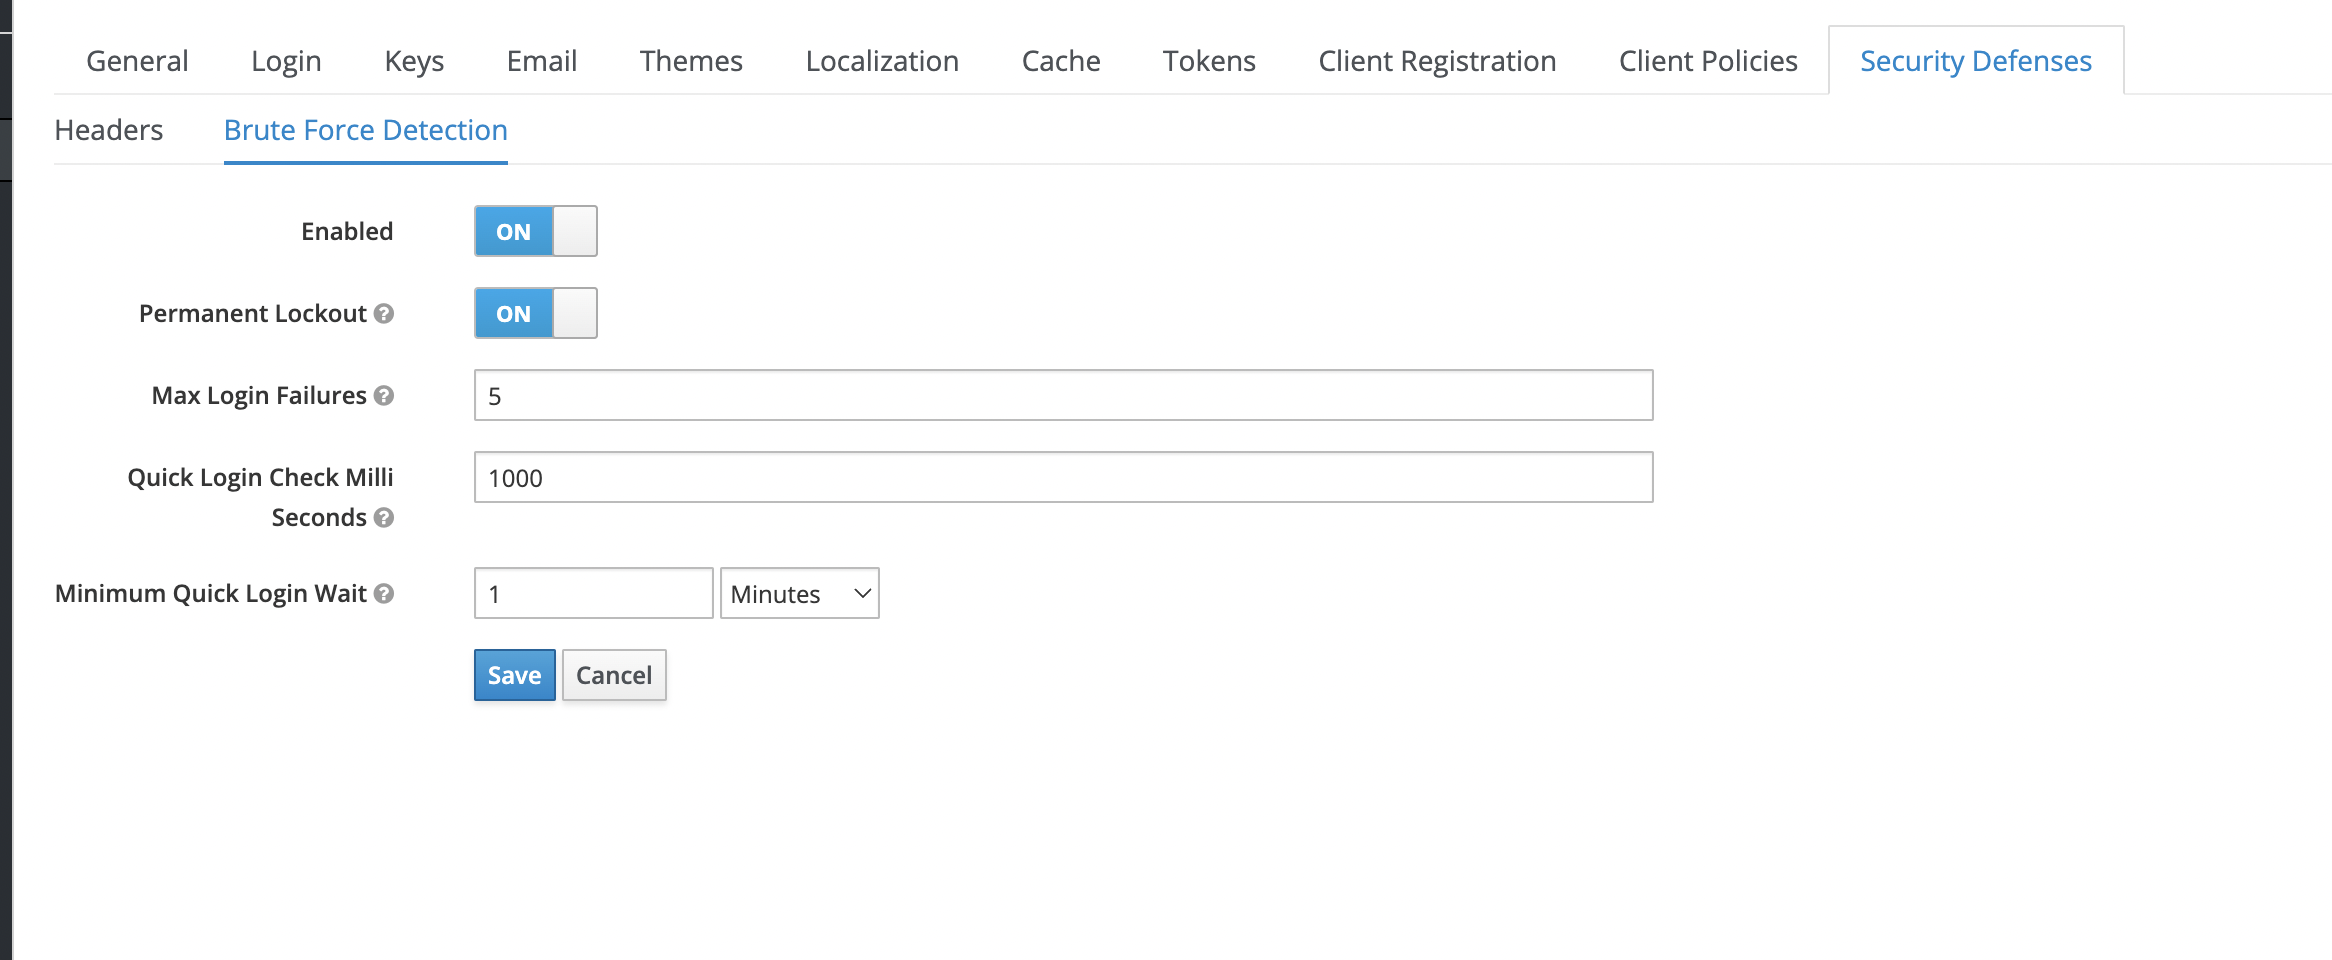Open the Email tab
This screenshot has height=960, width=2332.
pos(541,60)
